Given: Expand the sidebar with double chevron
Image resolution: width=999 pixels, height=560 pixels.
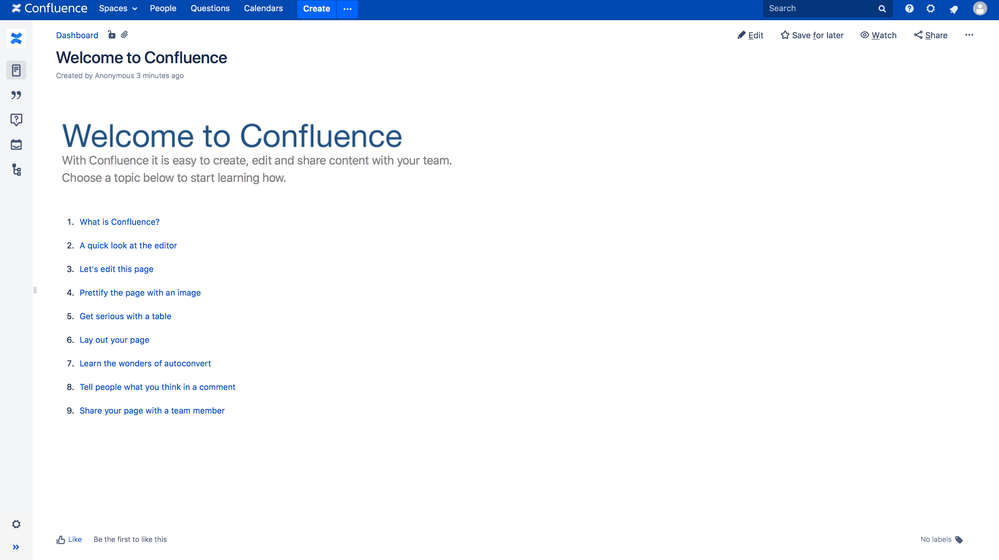Looking at the screenshot, I should pos(16,547).
